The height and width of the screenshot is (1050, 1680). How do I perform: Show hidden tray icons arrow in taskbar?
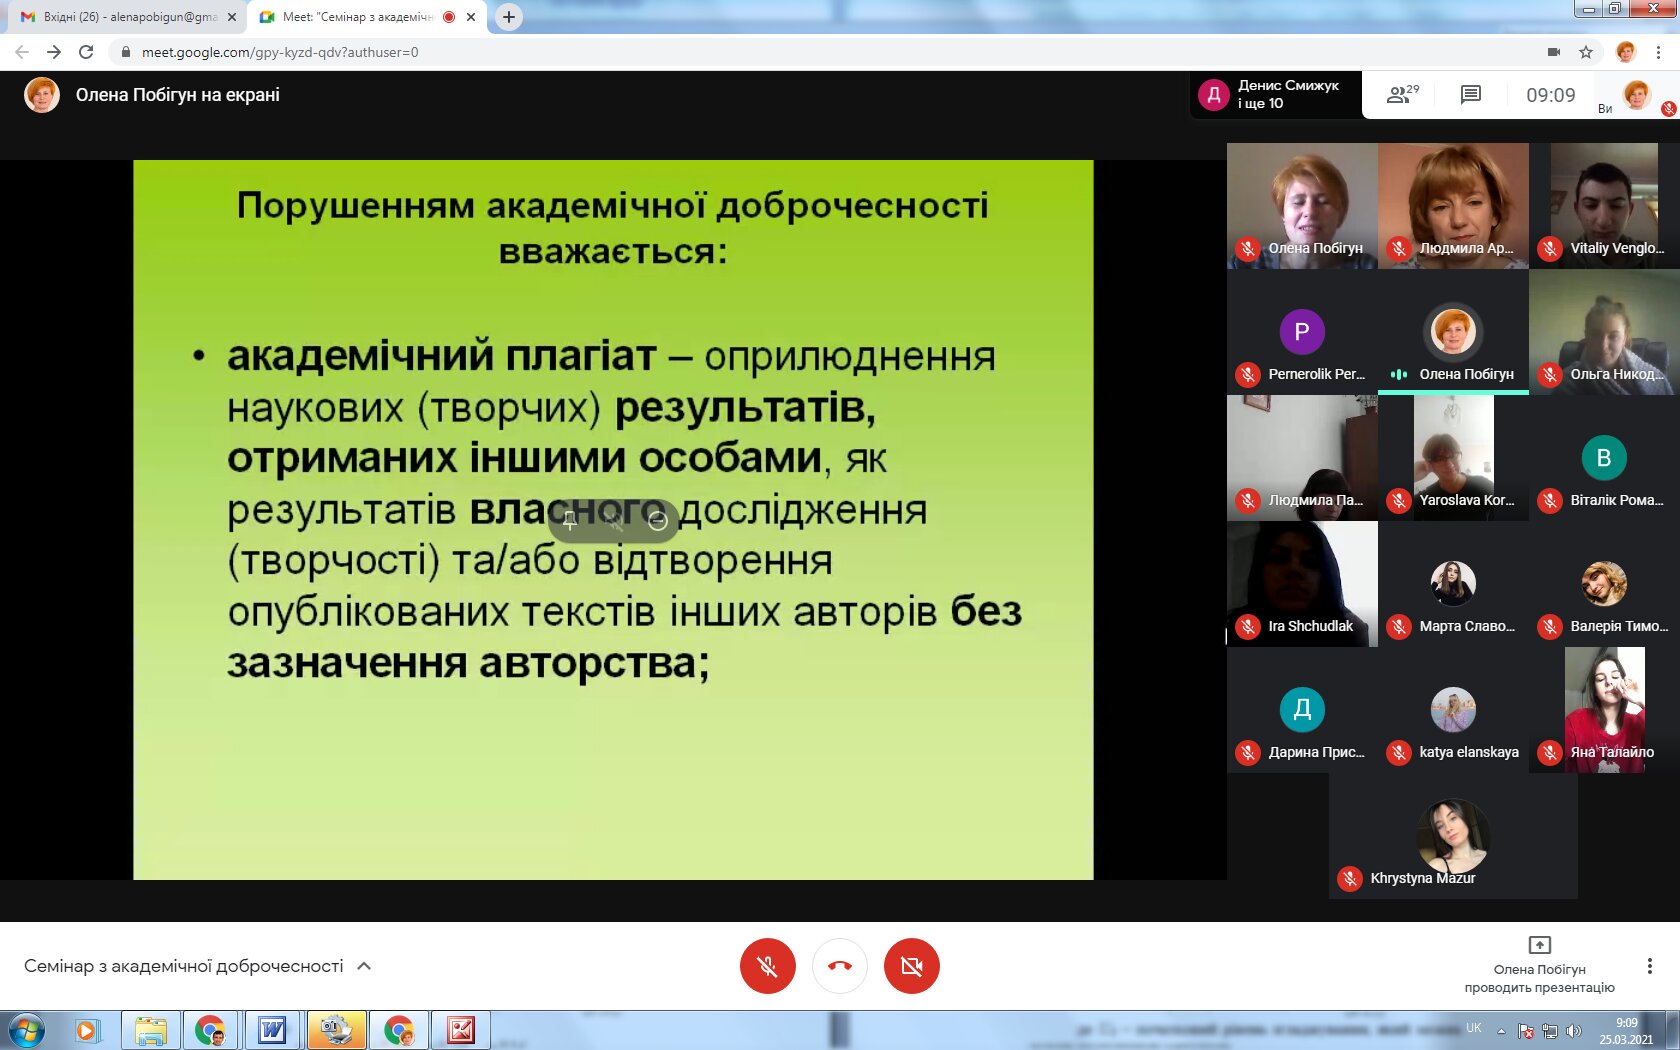point(1501,1030)
